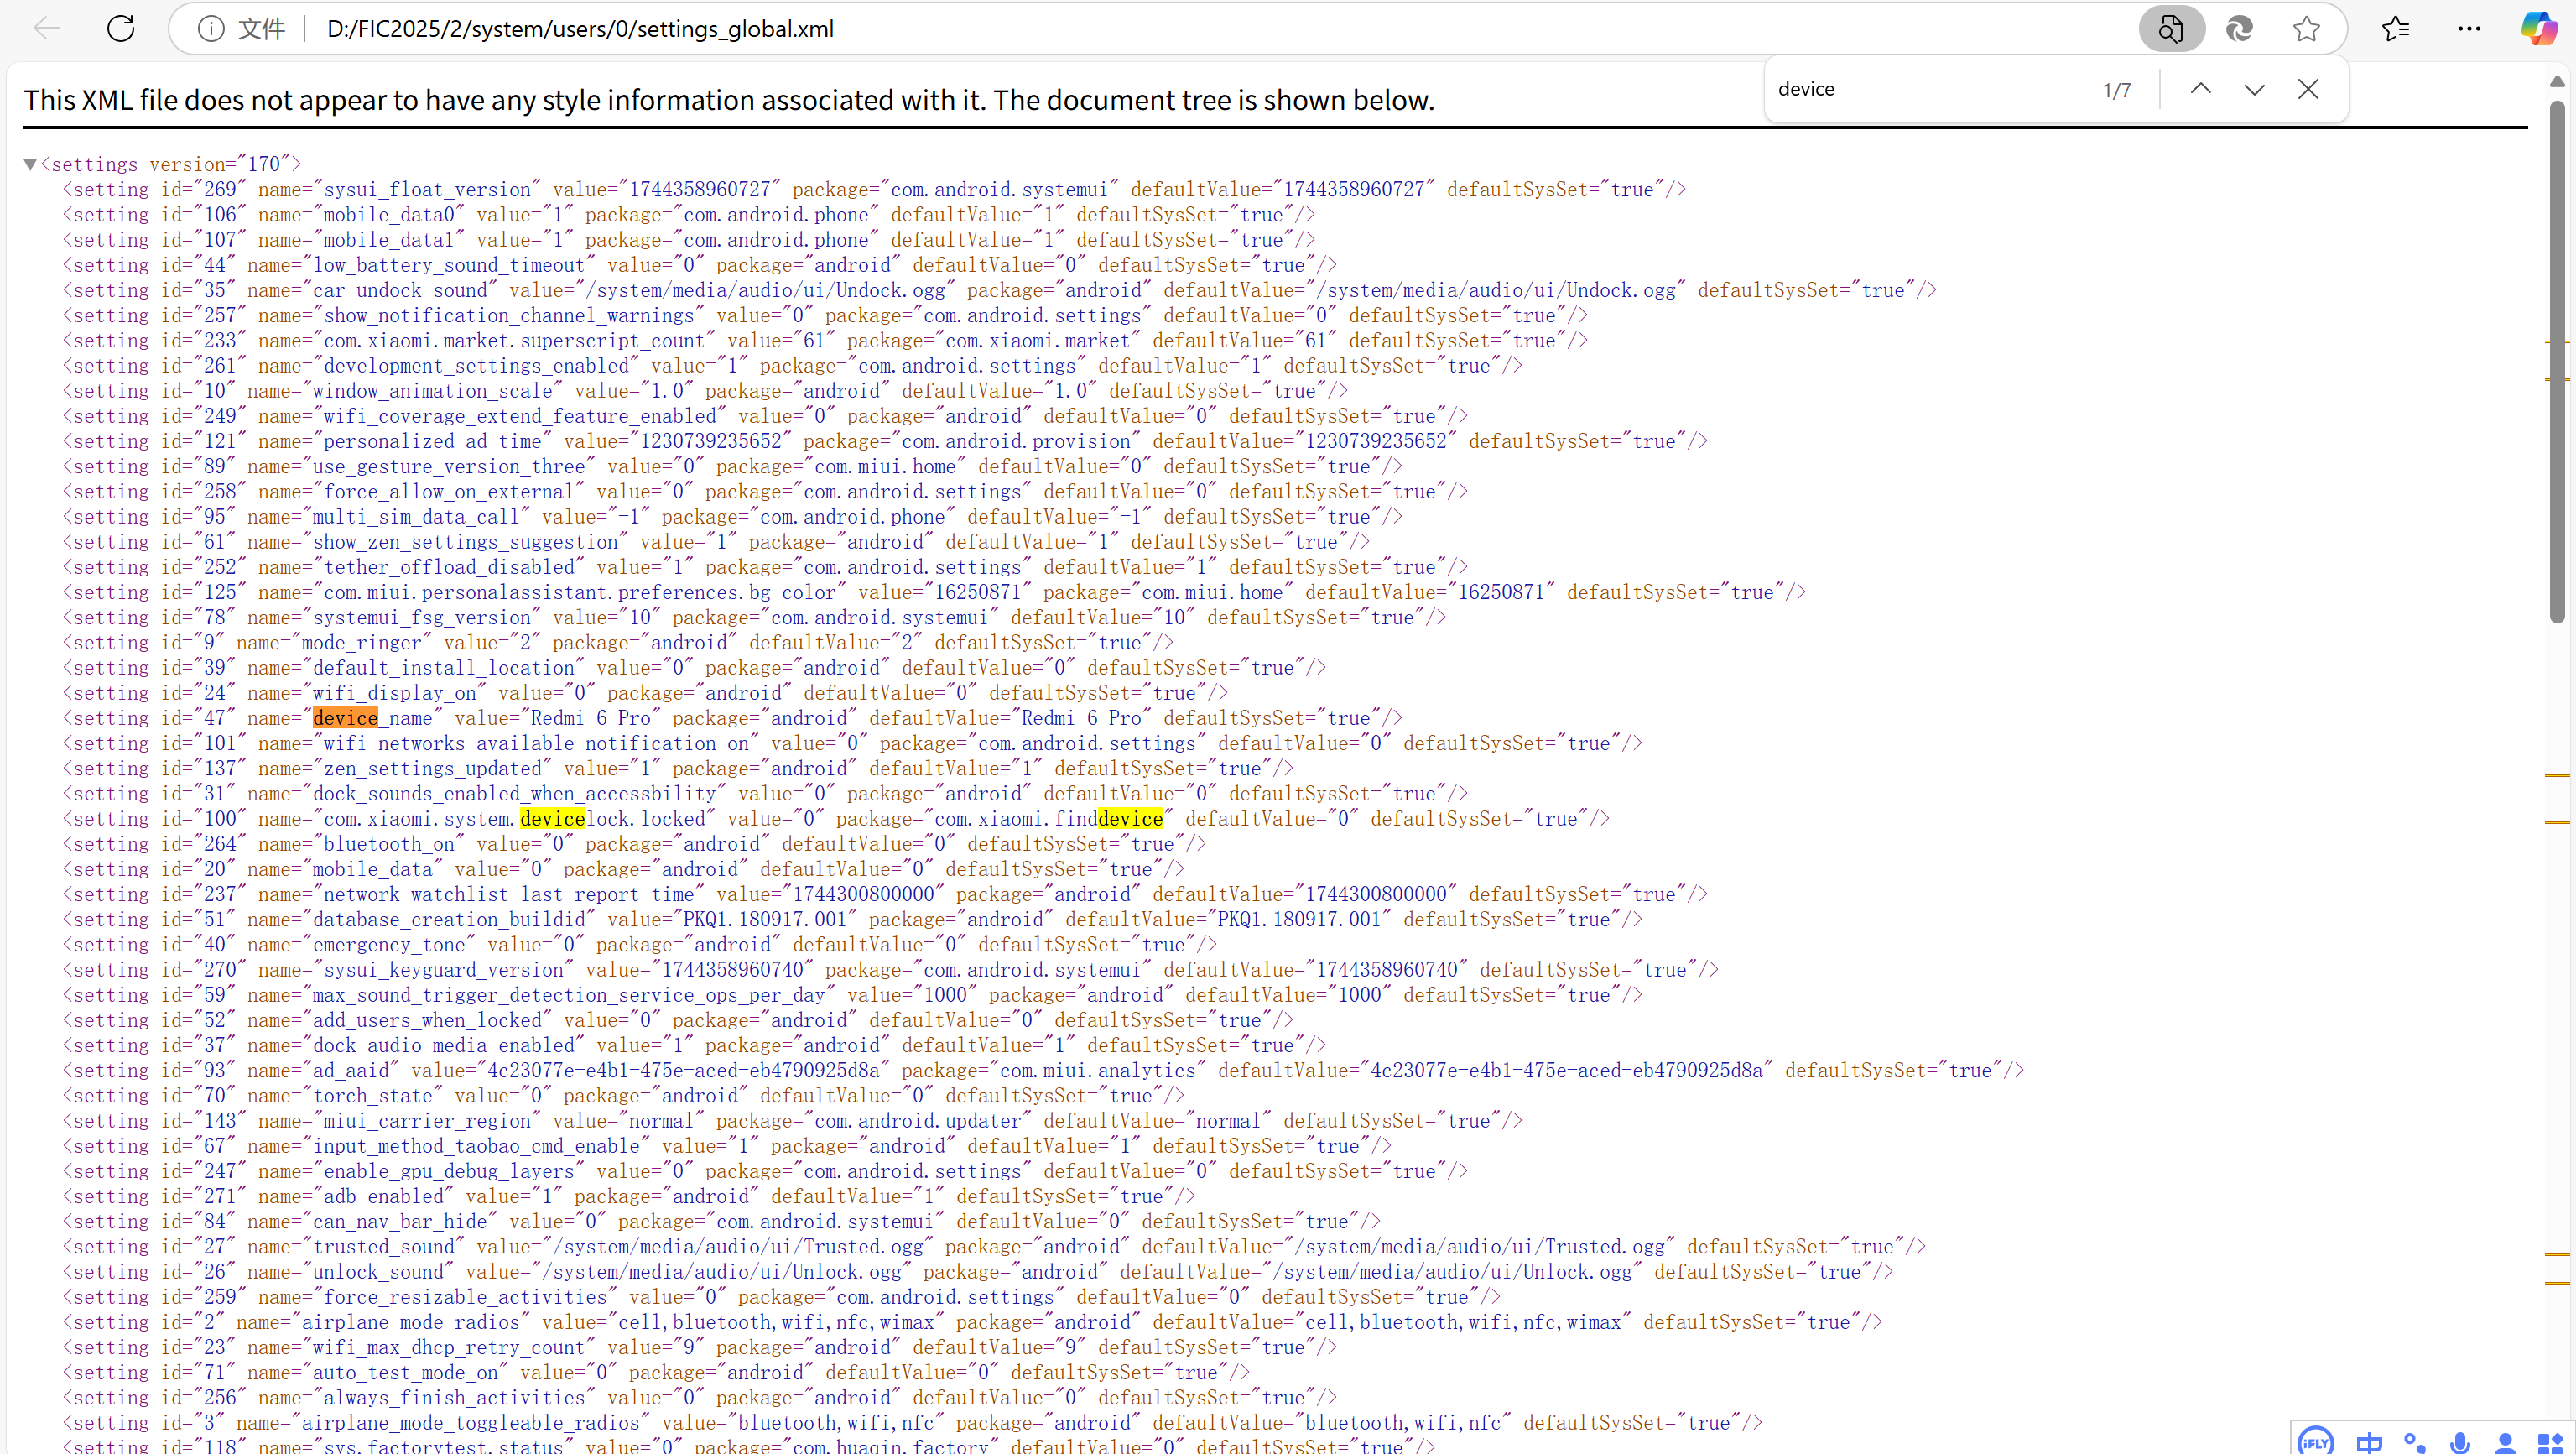Click 'personalized_ad_time' setting name
Screen dimensions: 2576x1454
[432, 441]
